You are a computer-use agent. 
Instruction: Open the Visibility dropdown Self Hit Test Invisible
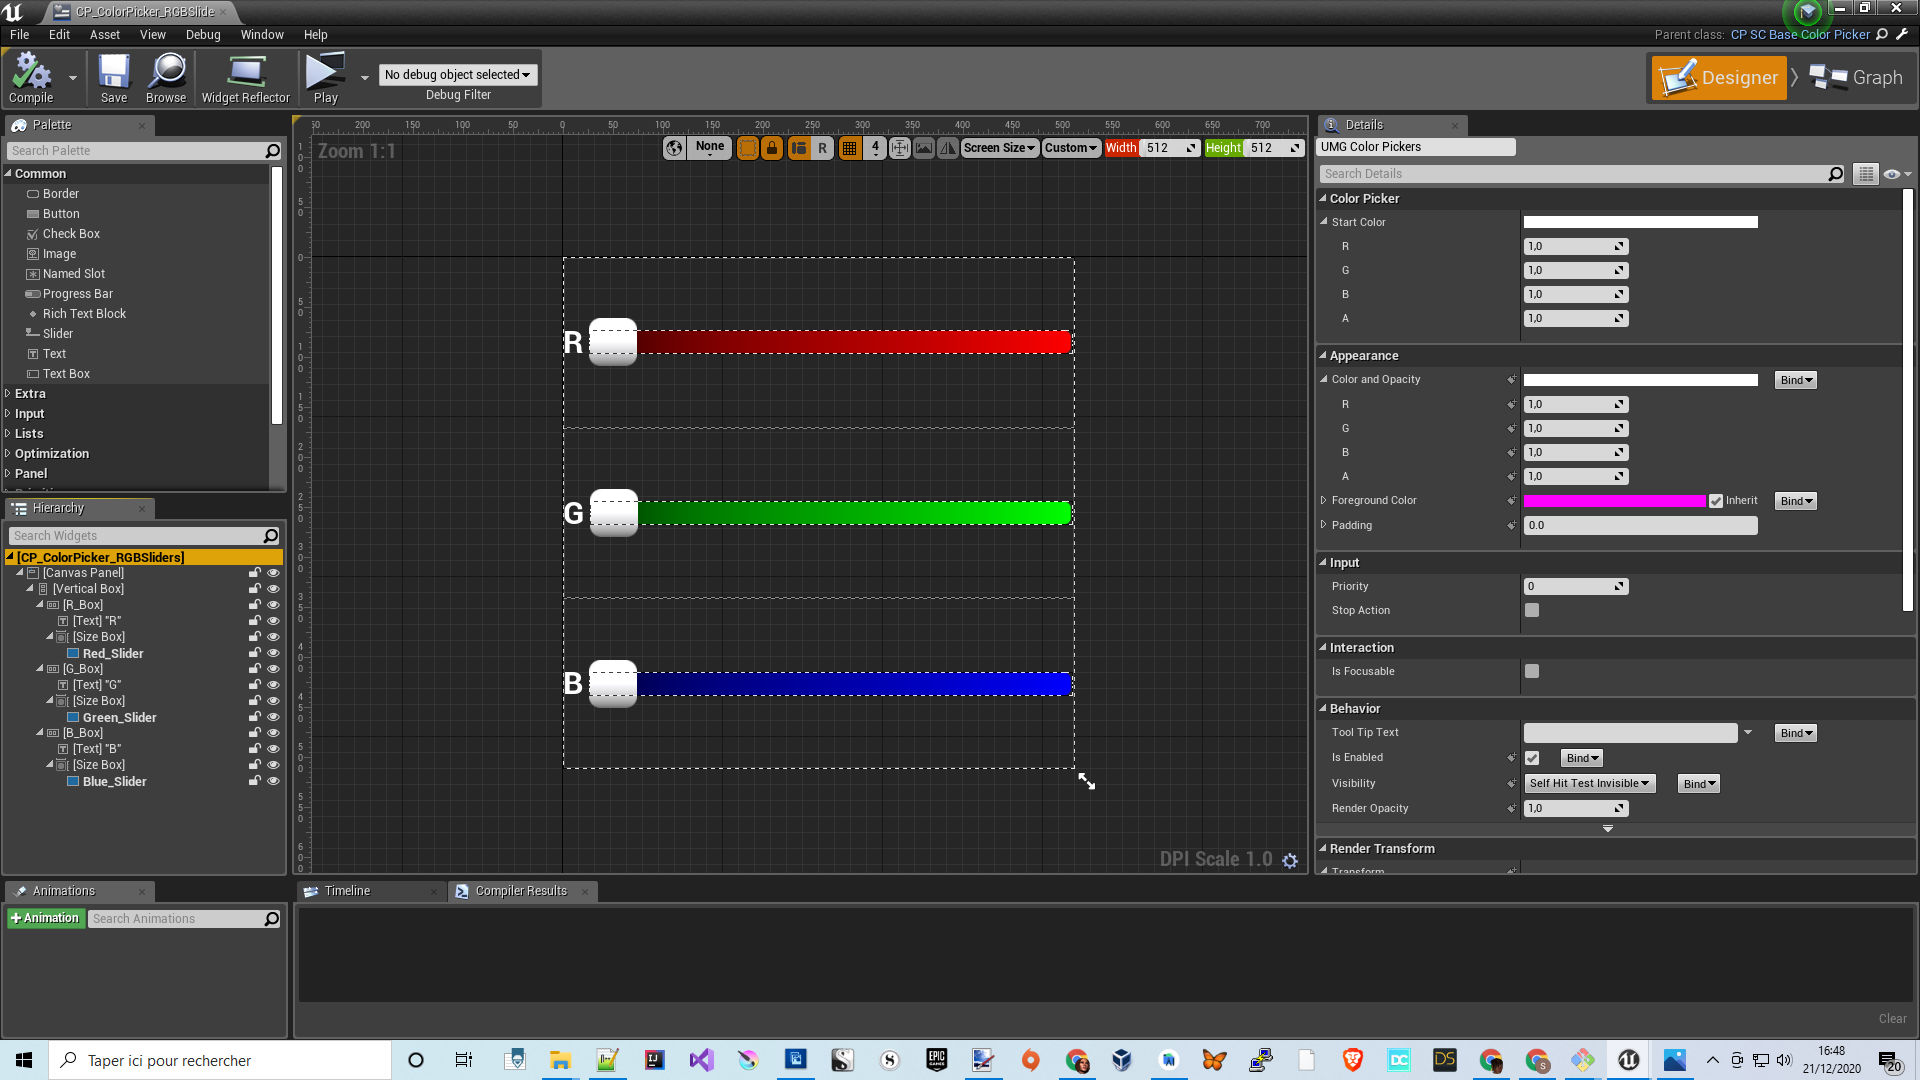(x=1590, y=784)
